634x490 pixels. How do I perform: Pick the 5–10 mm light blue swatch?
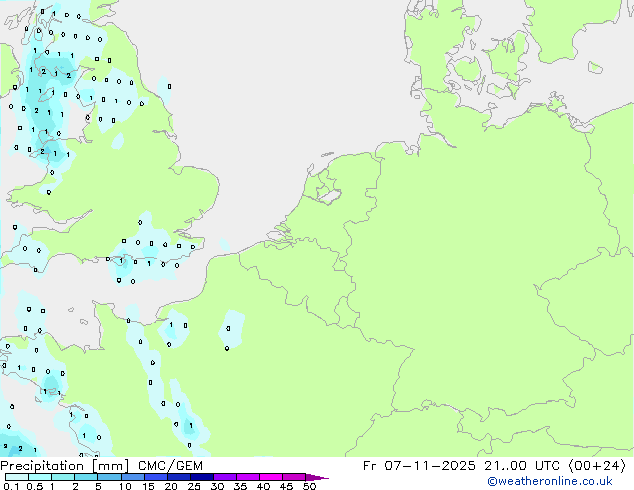109,477
